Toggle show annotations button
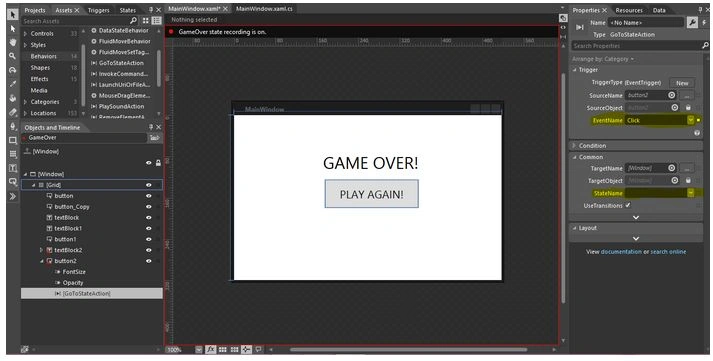Viewport: 713px width, 361px height. 258,350
